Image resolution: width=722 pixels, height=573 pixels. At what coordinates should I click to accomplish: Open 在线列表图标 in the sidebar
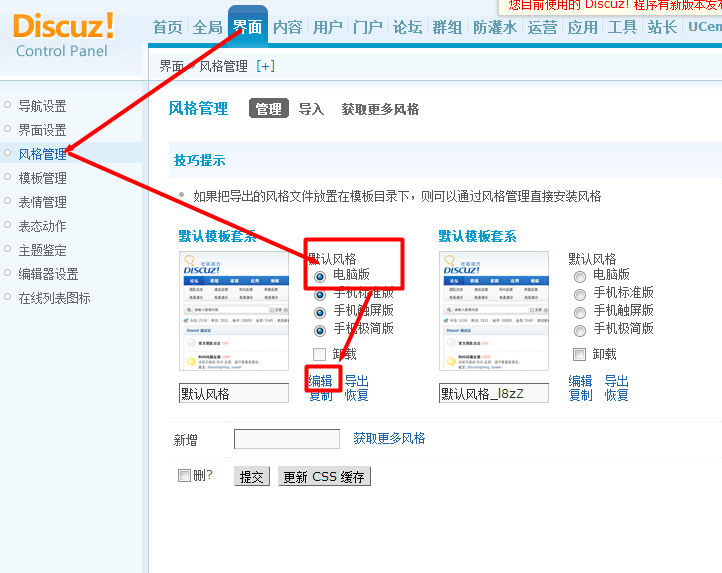pyautogui.click(x=54, y=298)
